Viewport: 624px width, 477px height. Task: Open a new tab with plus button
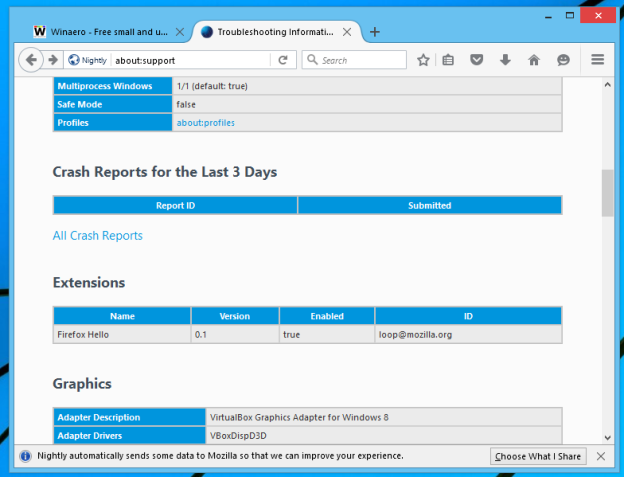click(x=375, y=31)
